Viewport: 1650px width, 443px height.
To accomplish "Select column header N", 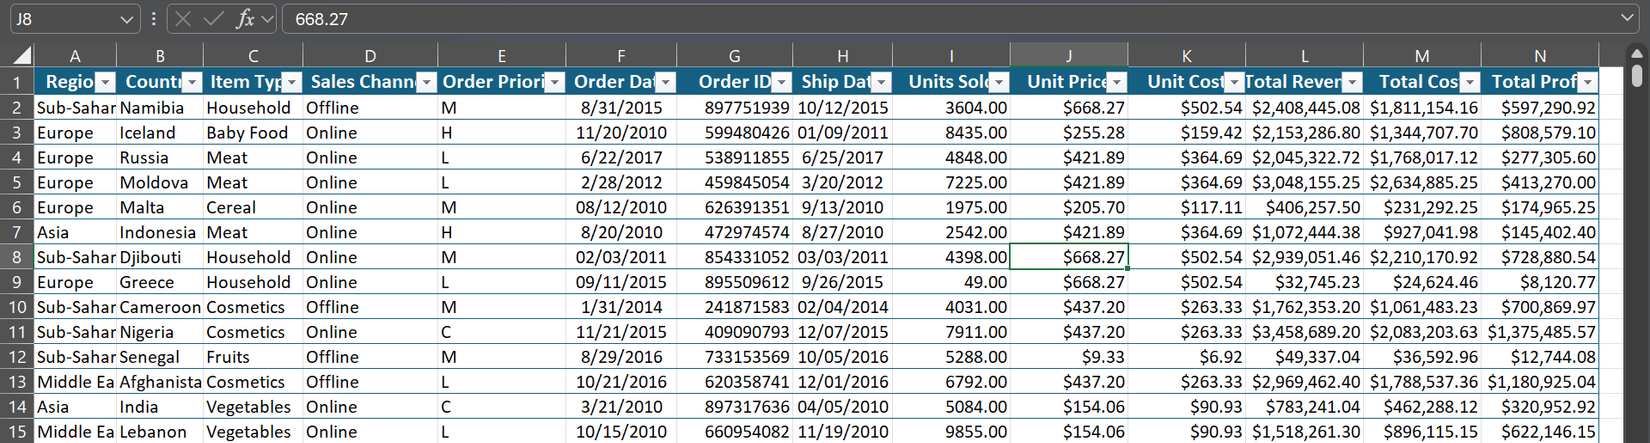I will point(1540,56).
